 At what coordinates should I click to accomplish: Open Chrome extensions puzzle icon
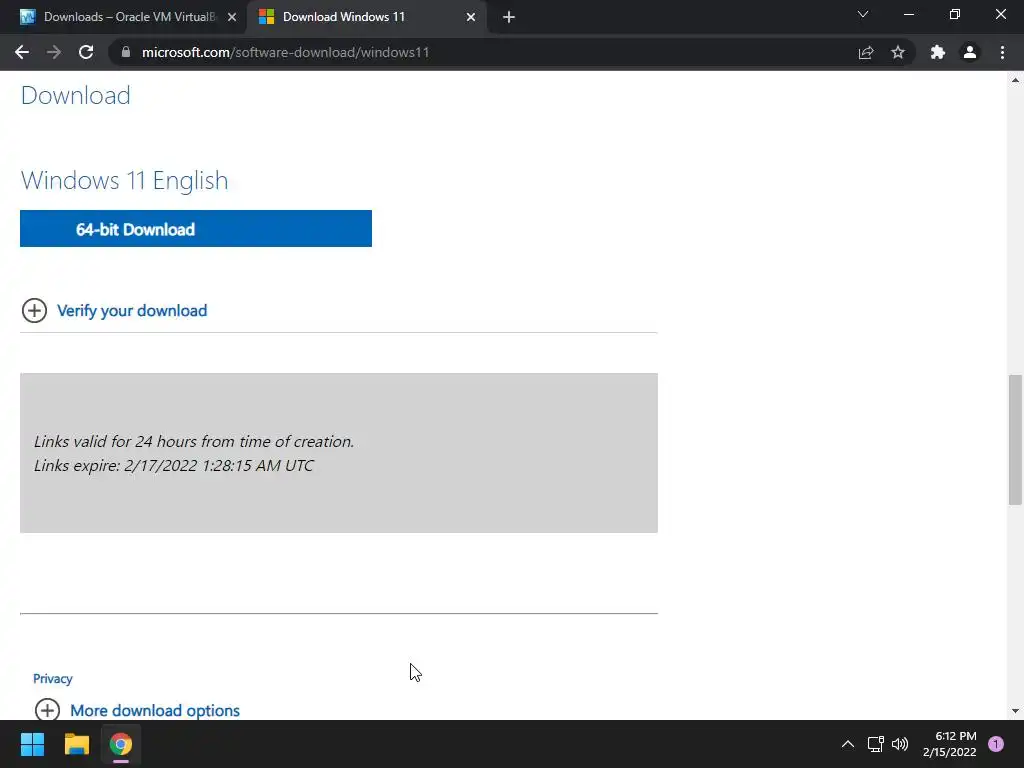click(938, 52)
